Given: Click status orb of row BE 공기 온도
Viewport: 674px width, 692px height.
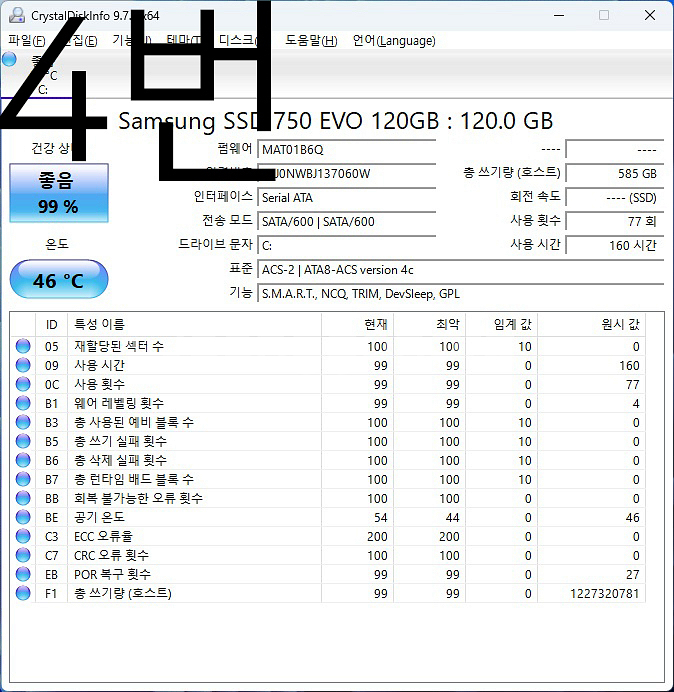Looking at the screenshot, I should pyautogui.click(x=23, y=517).
